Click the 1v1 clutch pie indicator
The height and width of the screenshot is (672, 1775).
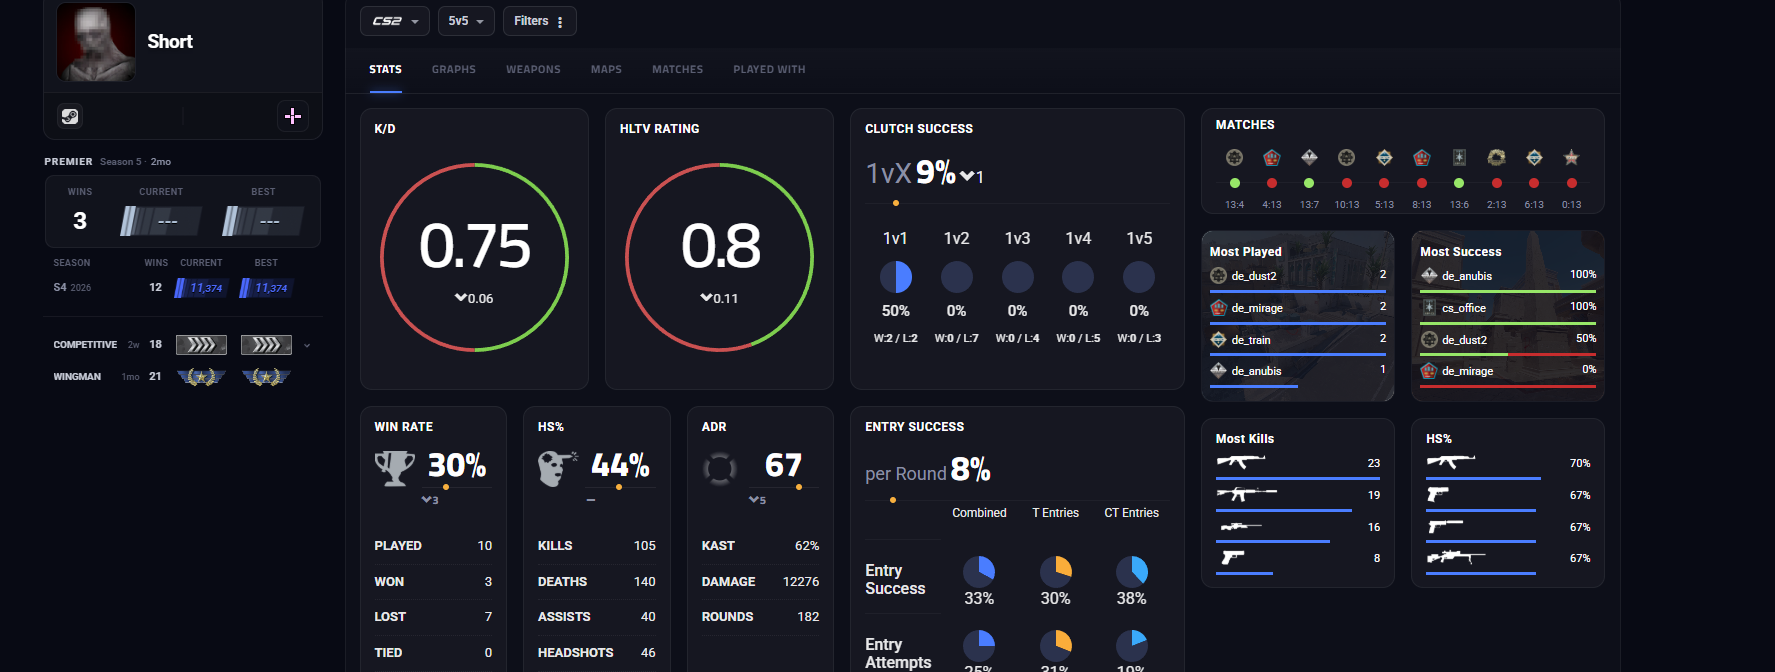896,277
